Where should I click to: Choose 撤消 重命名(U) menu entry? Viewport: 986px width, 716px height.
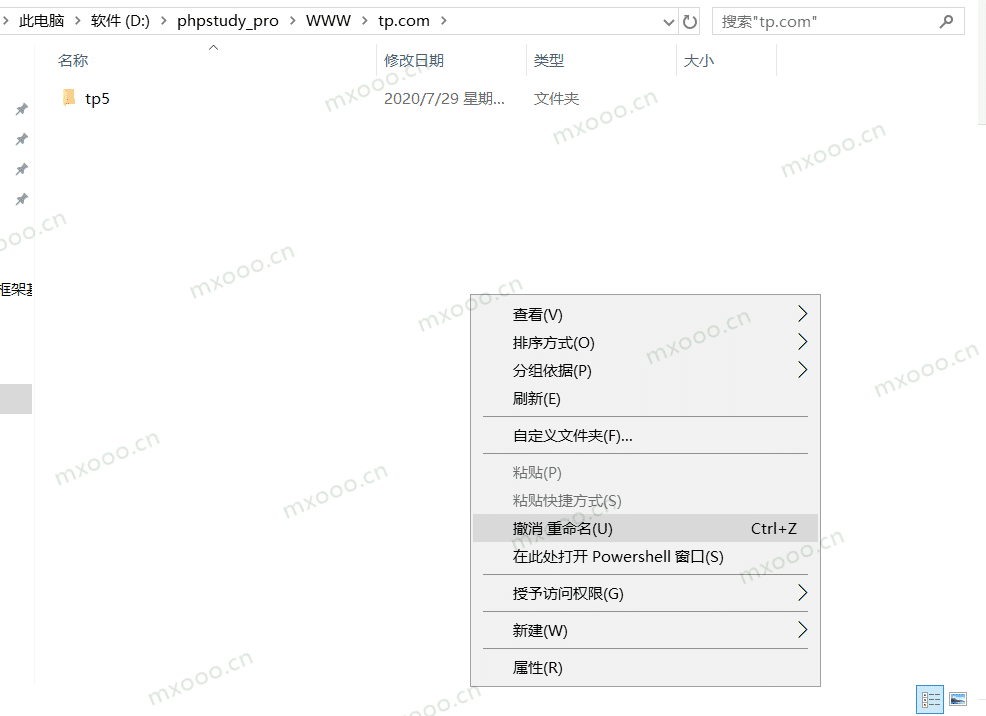(x=563, y=528)
